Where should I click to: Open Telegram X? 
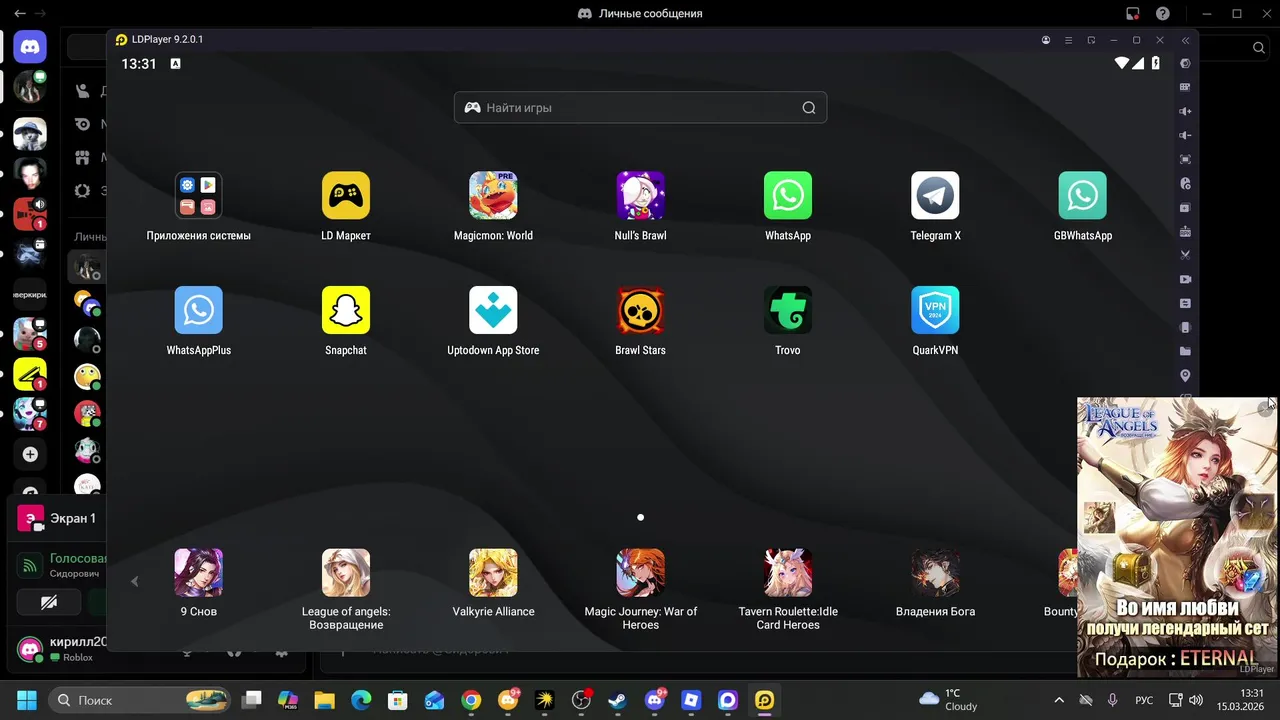pos(935,195)
